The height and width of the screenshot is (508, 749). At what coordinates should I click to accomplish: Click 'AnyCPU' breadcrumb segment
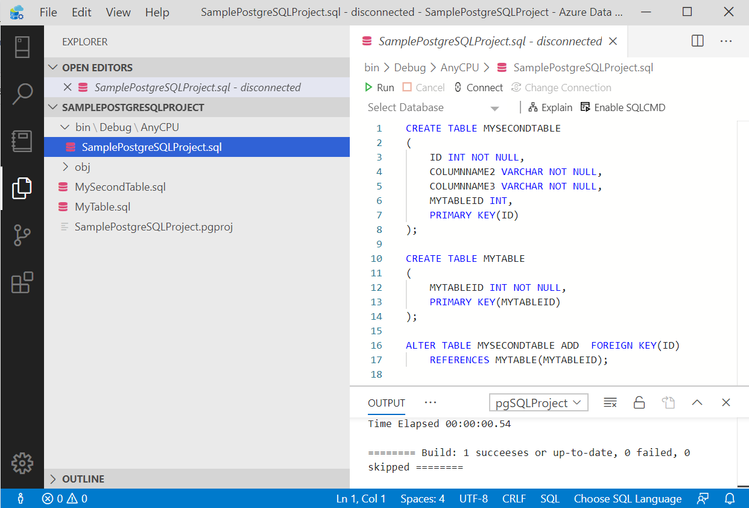460,67
